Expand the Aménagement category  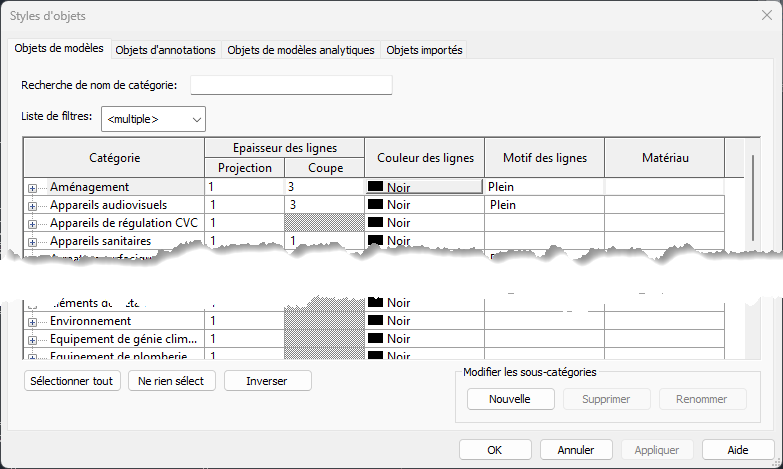[32, 188]
